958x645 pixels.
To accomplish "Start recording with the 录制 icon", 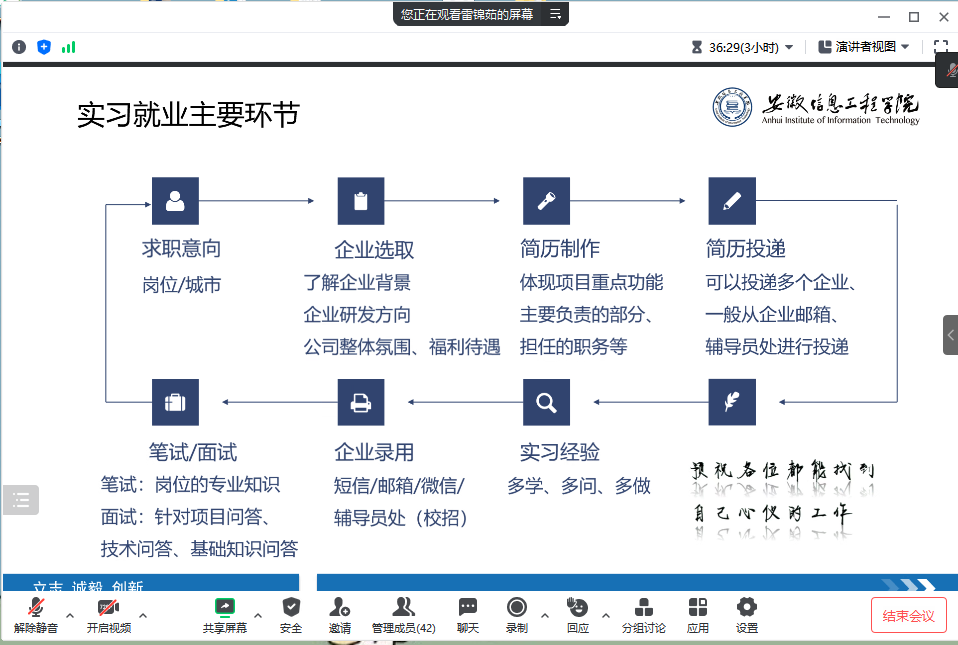I will (x=516, y=612).
